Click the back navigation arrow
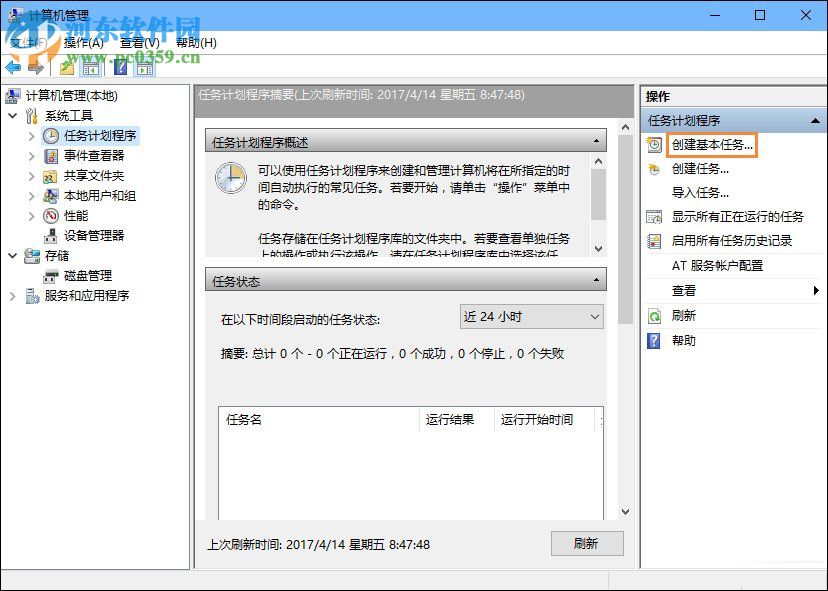 [11, 67]
